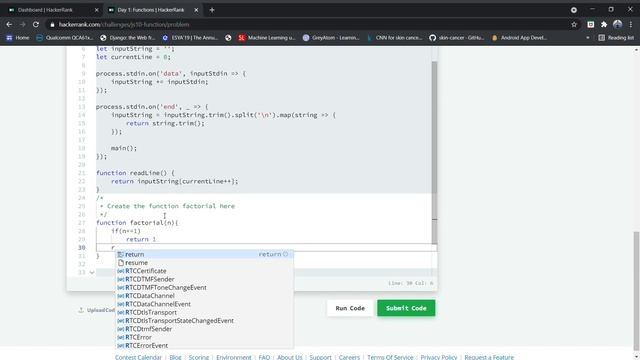Open the Machine Learning bookmark
Viewport: 640px width, 360px height.
(267, 38)
